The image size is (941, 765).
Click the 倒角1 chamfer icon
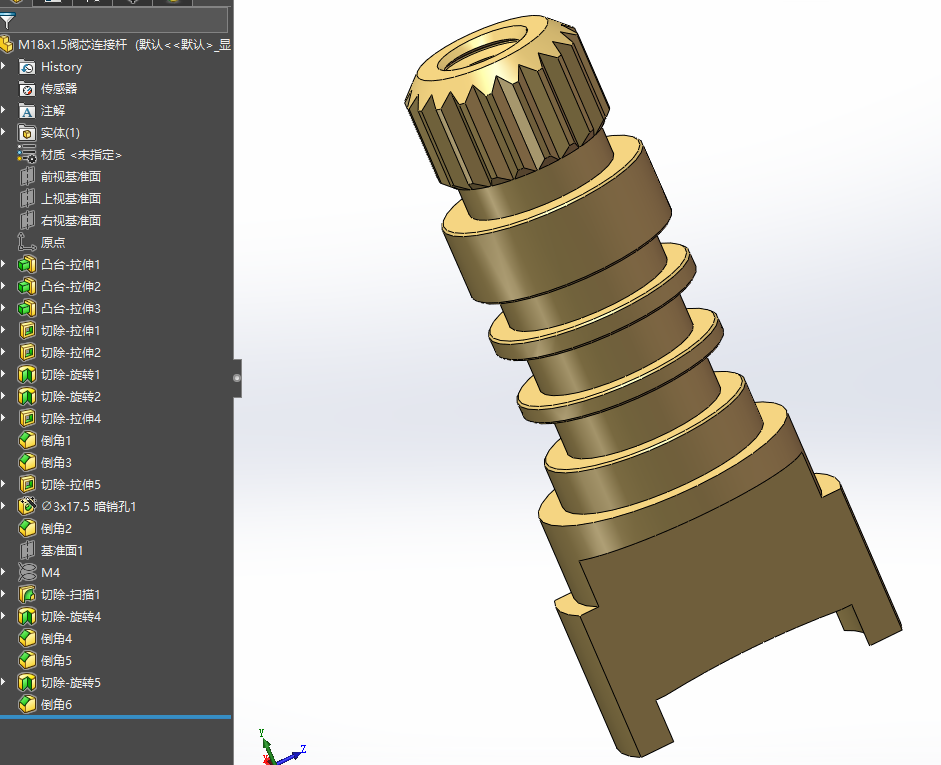[x=27, y=440]
